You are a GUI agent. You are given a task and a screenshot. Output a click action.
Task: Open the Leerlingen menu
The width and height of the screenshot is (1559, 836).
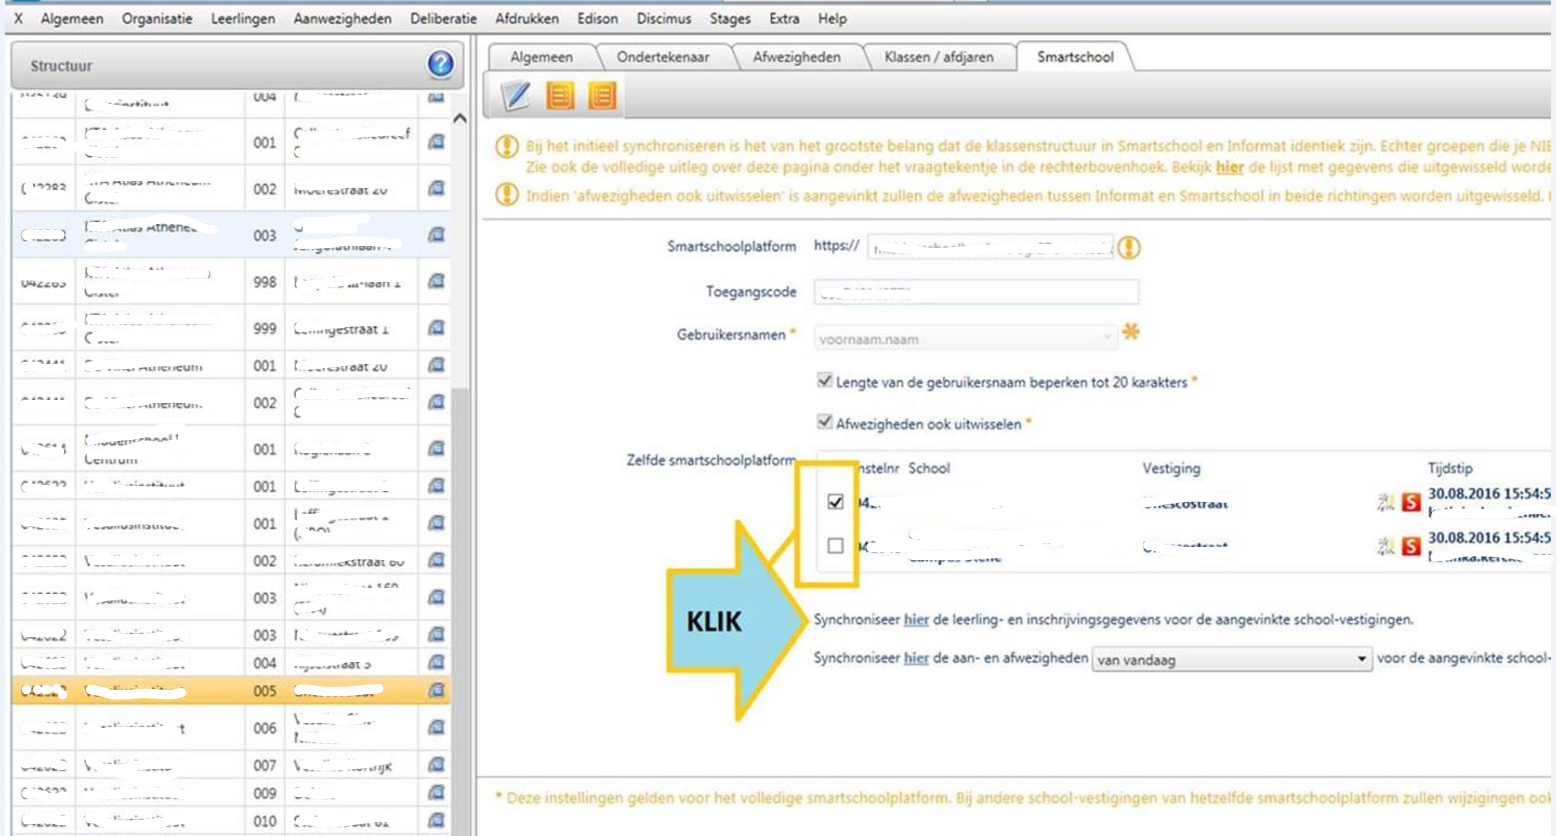[243, 19]
